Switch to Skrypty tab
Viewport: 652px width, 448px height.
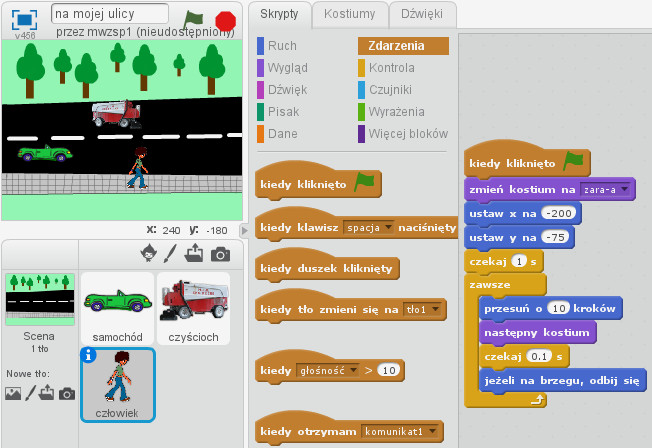[279, 14]
